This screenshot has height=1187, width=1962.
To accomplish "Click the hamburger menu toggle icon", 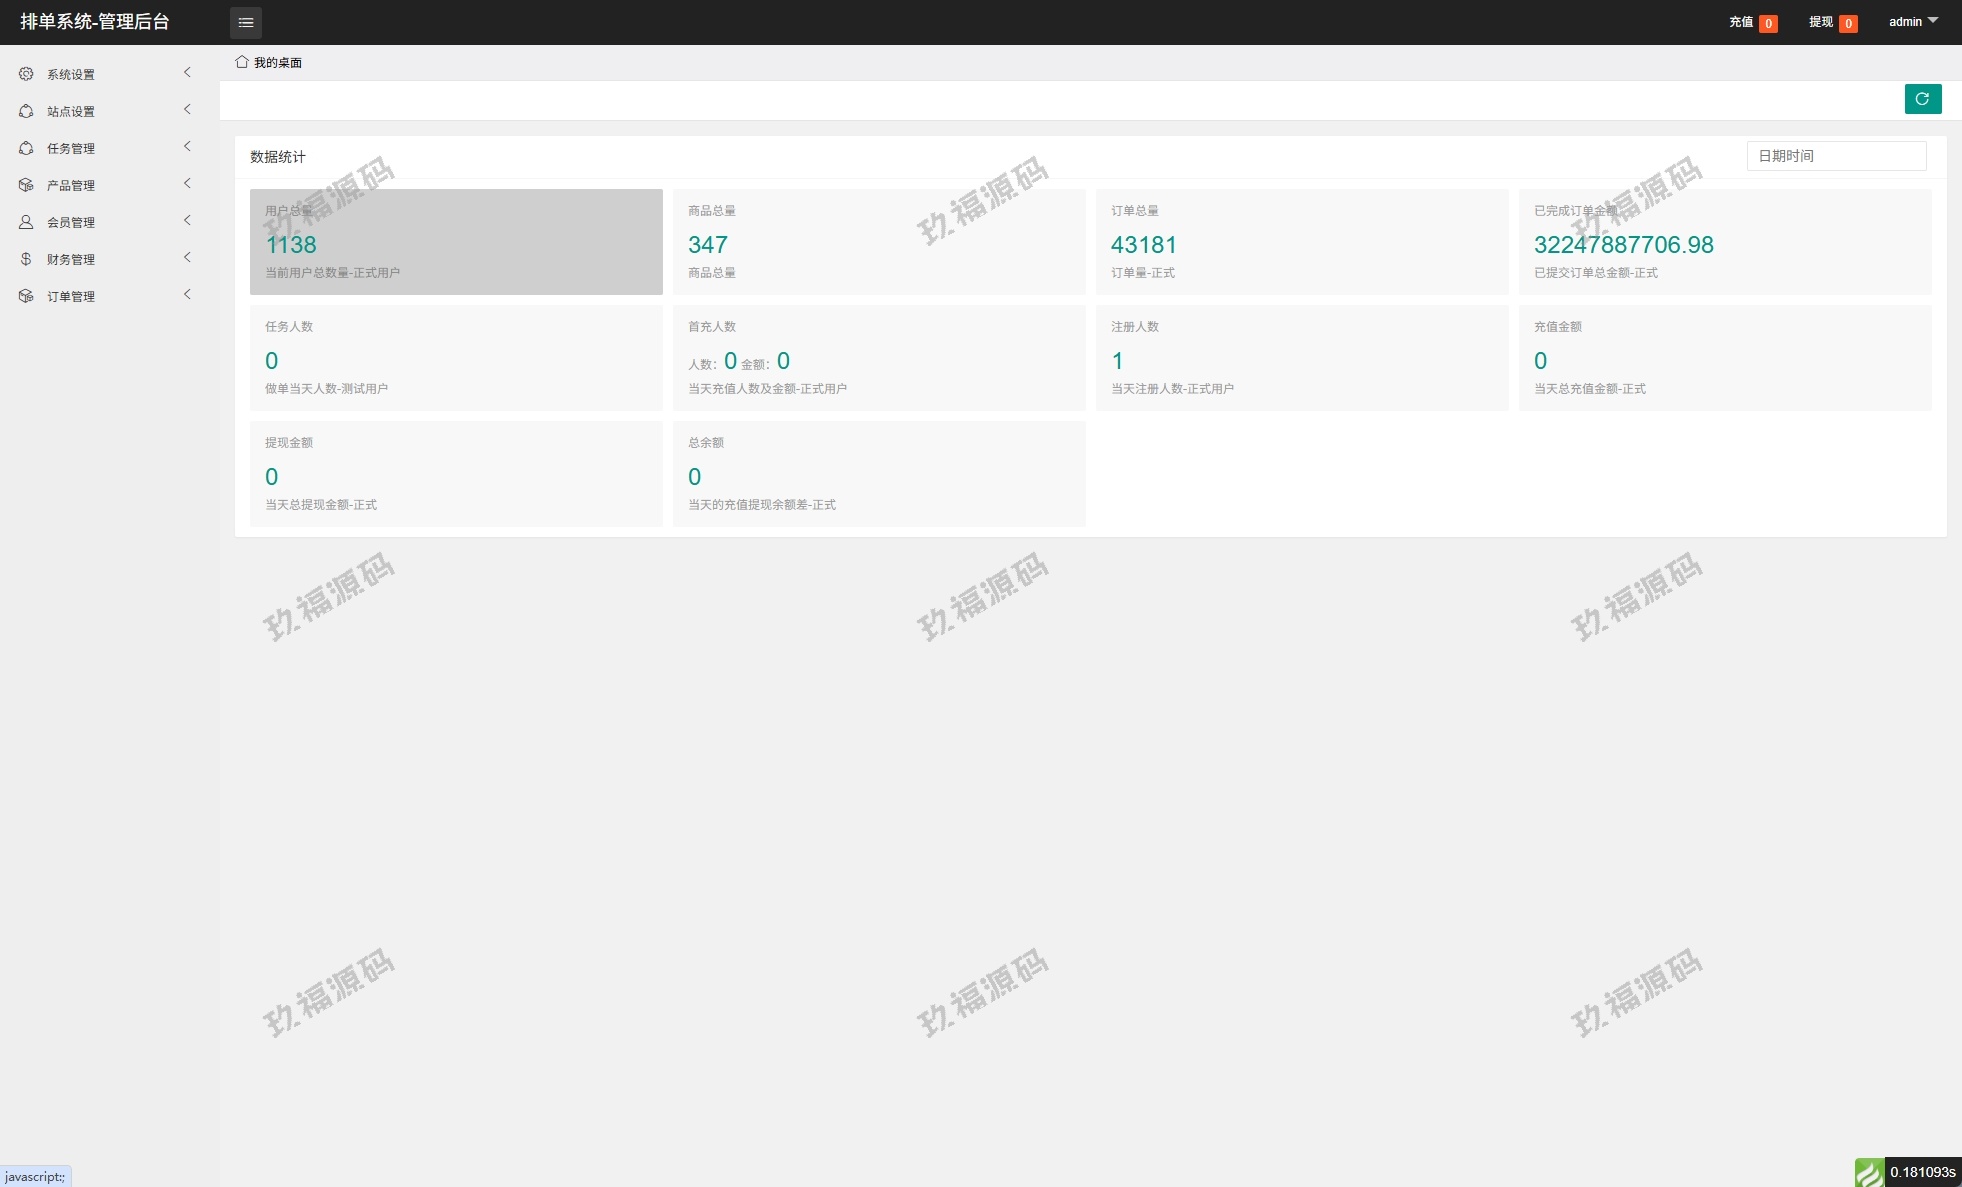I will (245, 22).
